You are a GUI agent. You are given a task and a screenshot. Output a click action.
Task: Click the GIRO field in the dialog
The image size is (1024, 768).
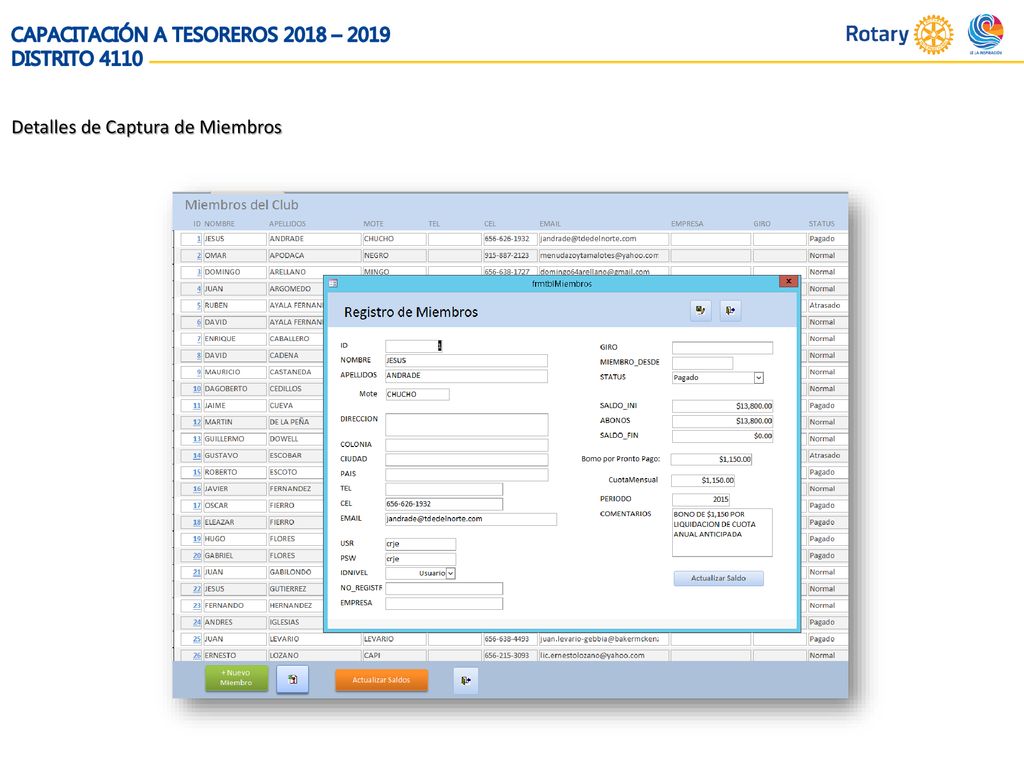click(722, 348)
